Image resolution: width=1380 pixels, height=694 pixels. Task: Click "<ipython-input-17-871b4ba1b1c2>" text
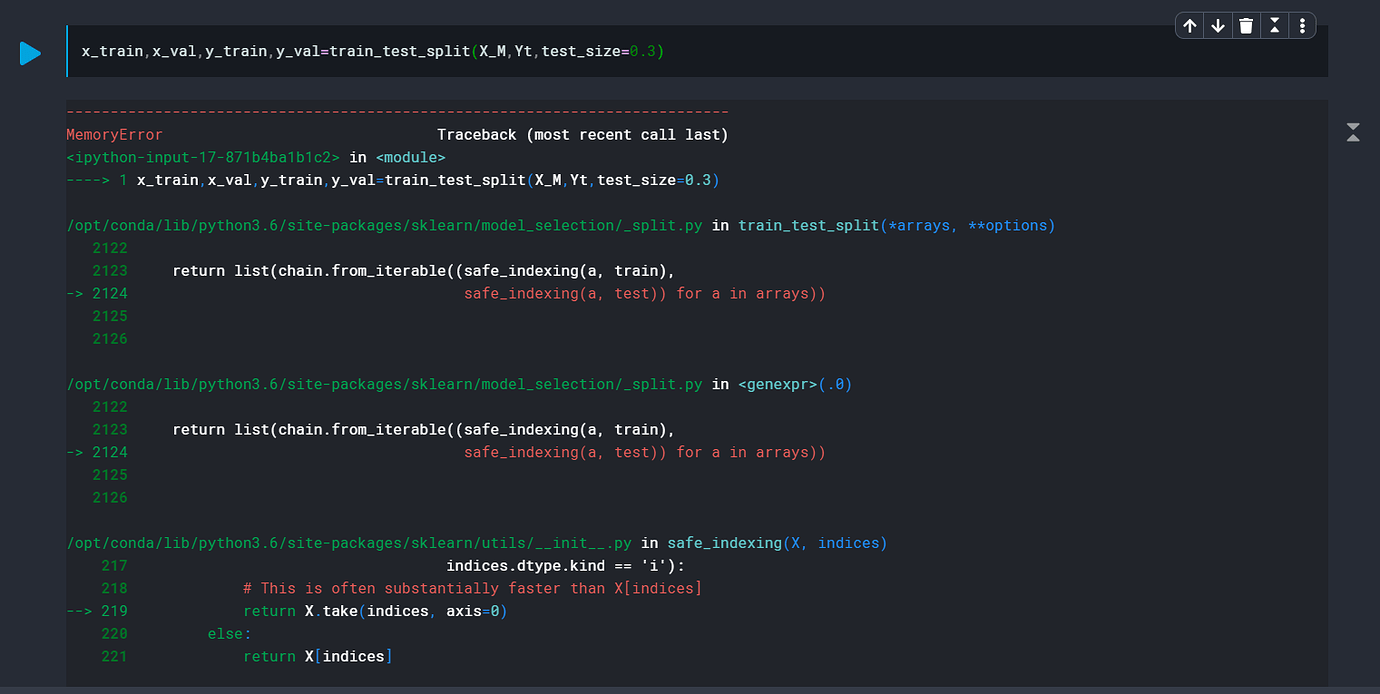tap(203, 158)
